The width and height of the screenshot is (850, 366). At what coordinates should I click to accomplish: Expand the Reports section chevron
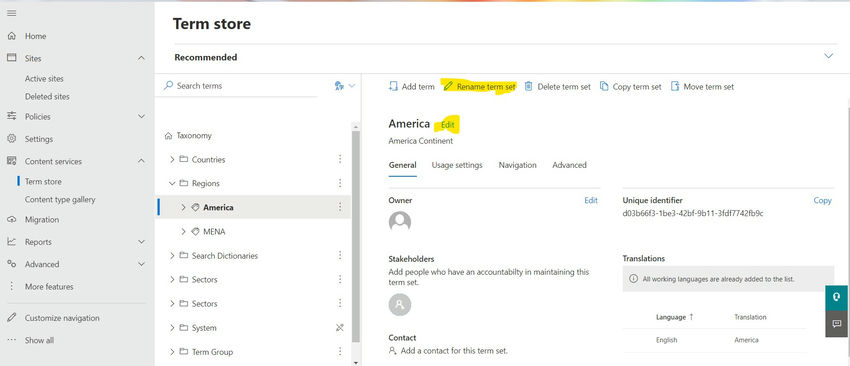click(x=141, y=242)
